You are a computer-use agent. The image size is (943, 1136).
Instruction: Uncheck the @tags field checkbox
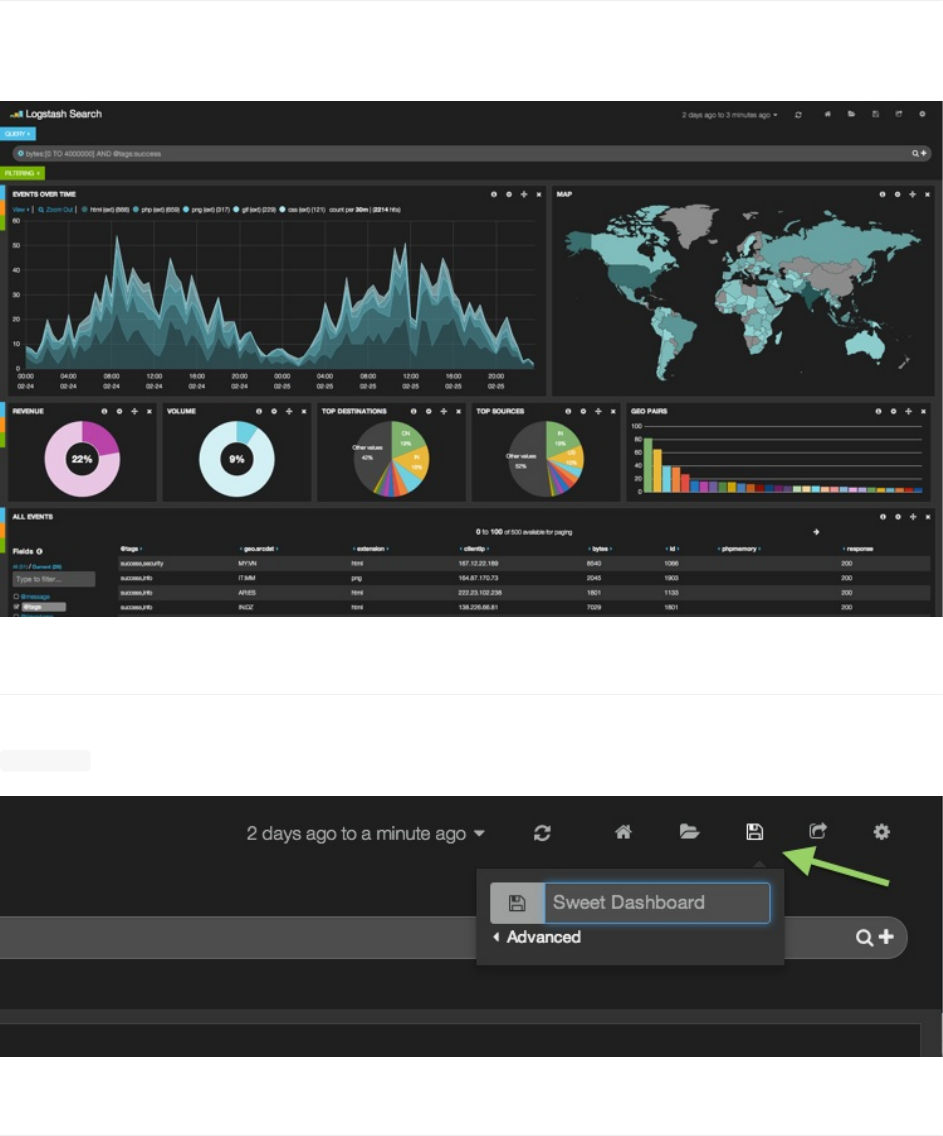[16, 606]
